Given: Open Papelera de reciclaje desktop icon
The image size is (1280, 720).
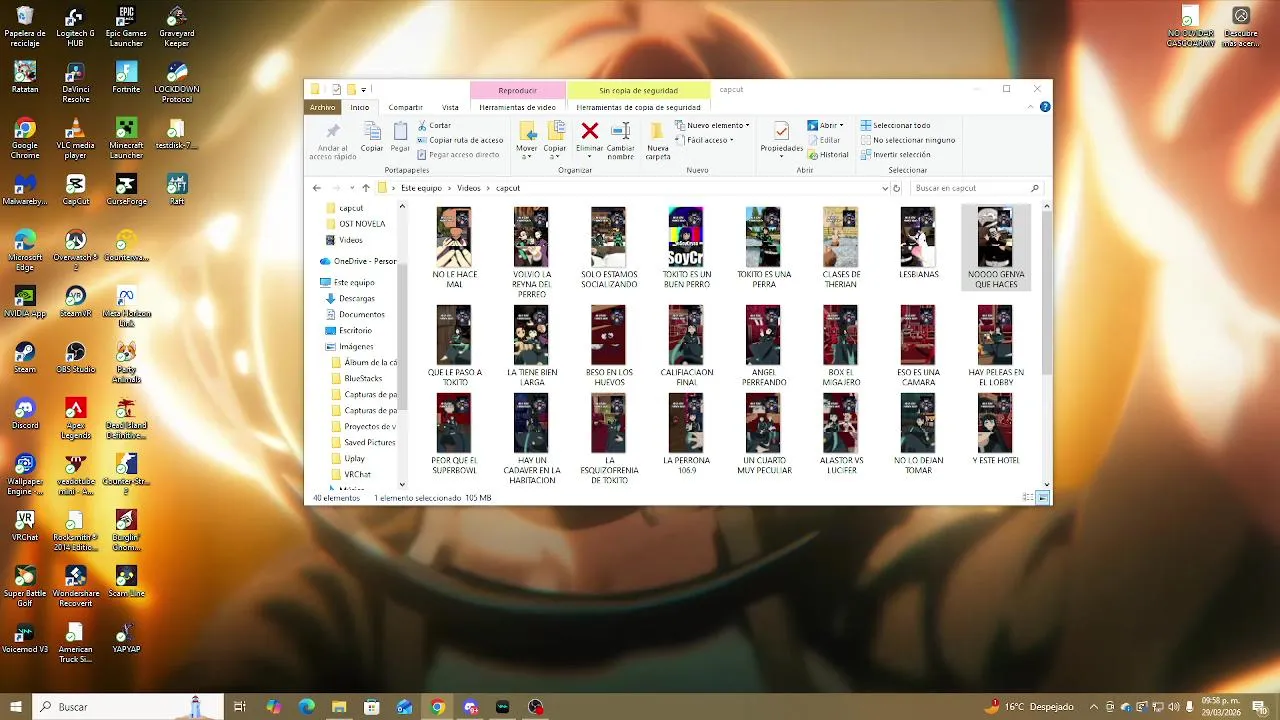Looking at the screenshot, I should 25,27.
